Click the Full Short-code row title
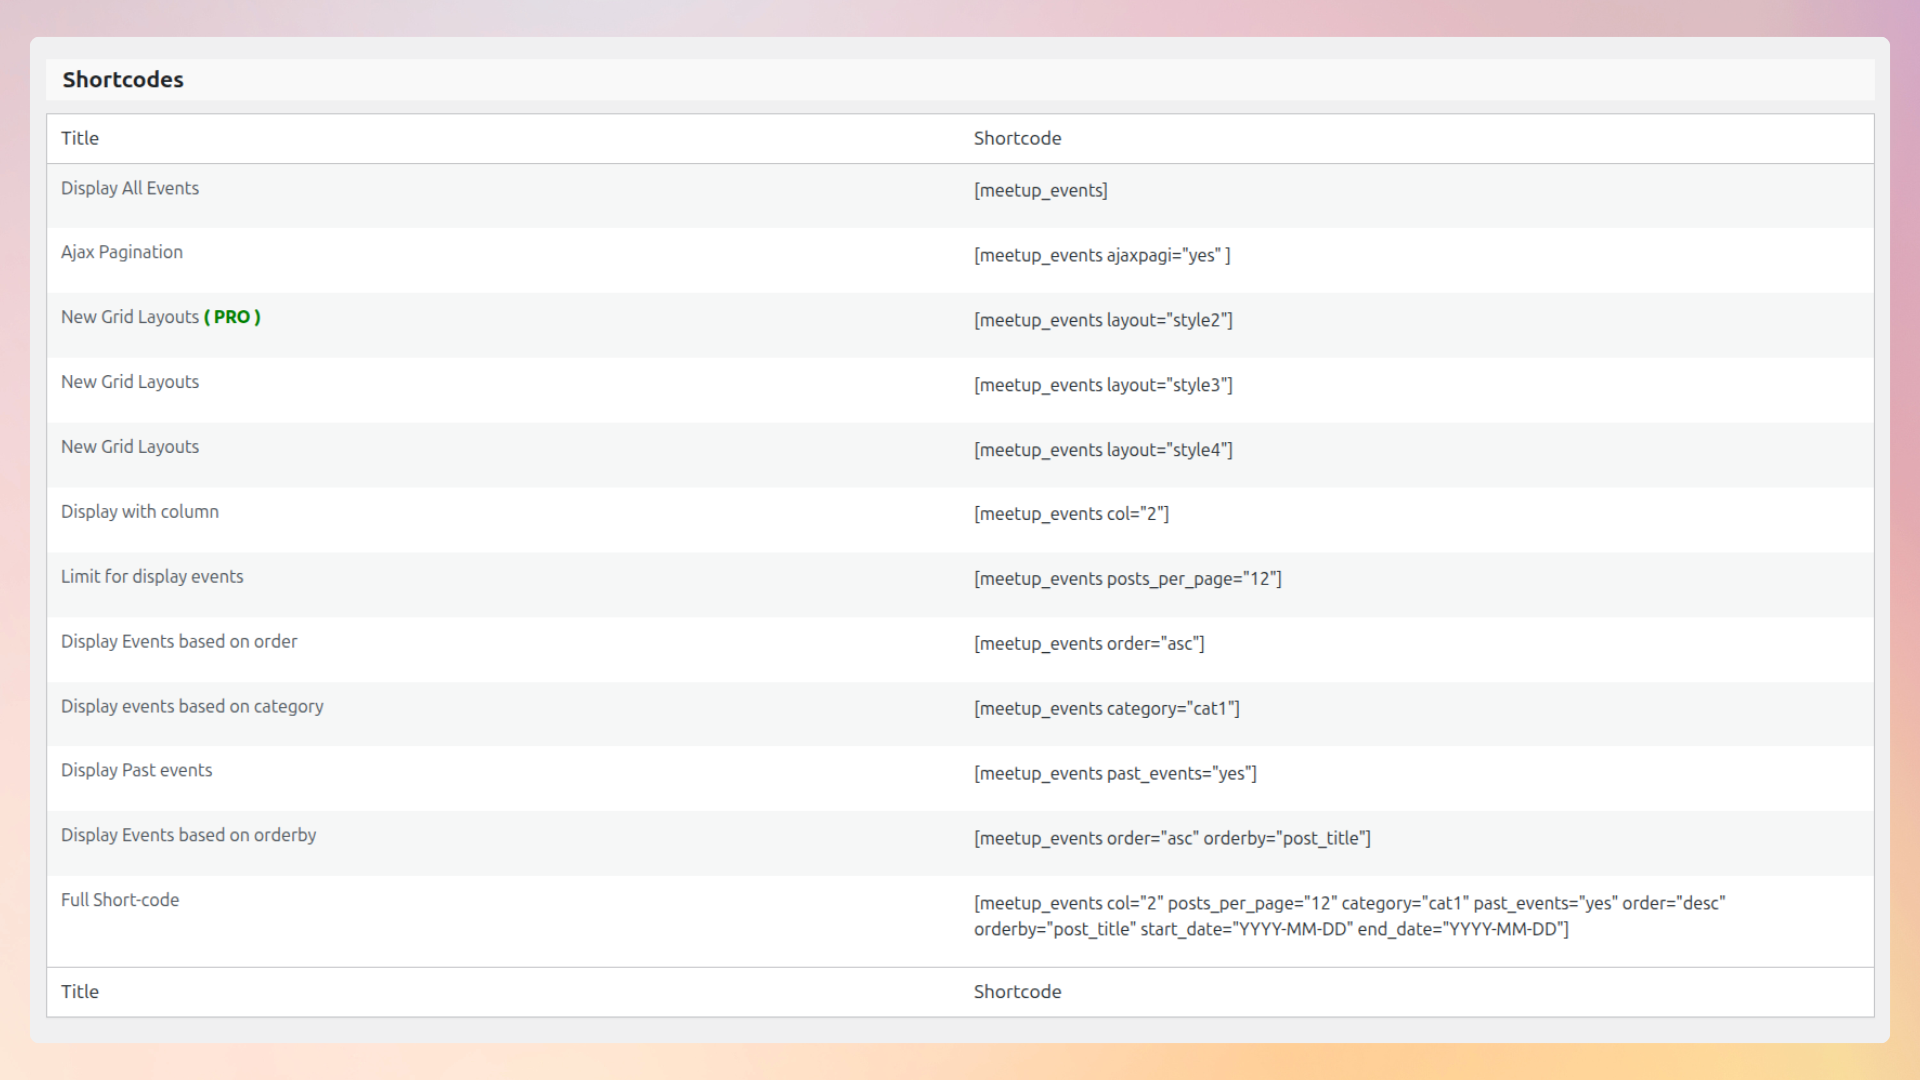The height and width of the screenshot is (1080, 1920). tap(120, 899)
